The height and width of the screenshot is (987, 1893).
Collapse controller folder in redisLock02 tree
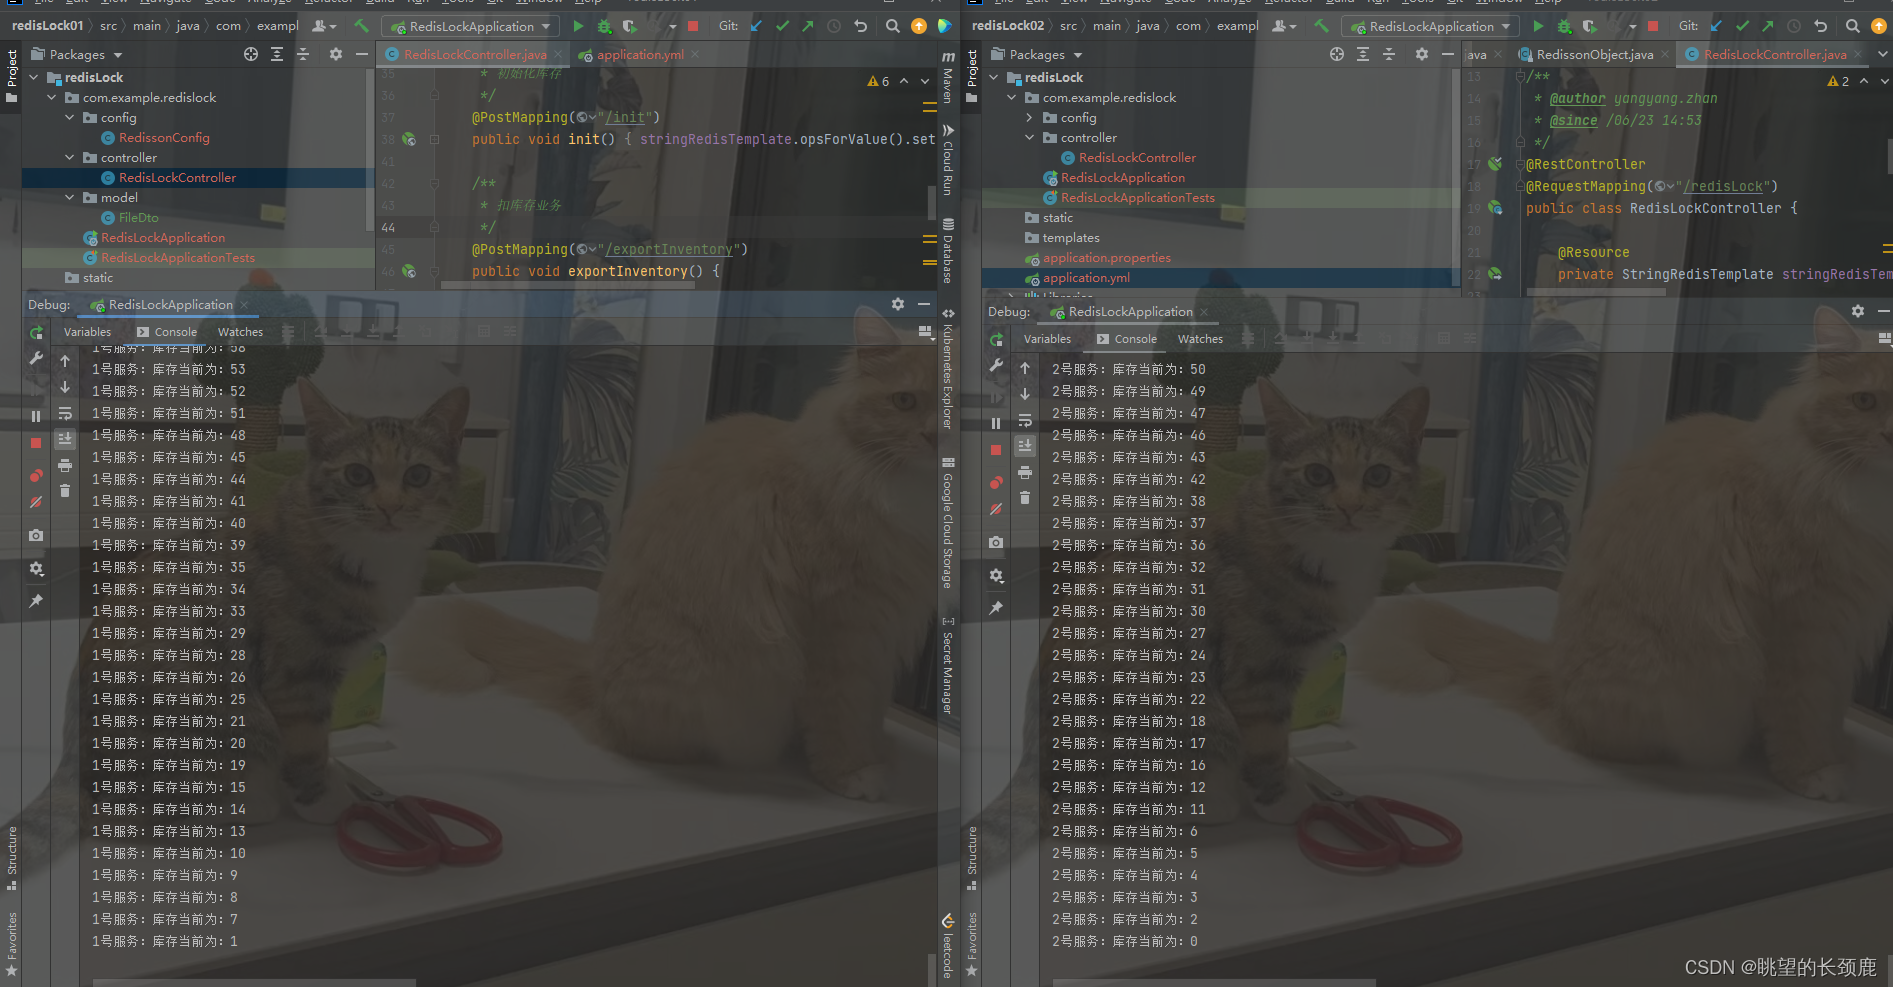(x=1029, y=137)
